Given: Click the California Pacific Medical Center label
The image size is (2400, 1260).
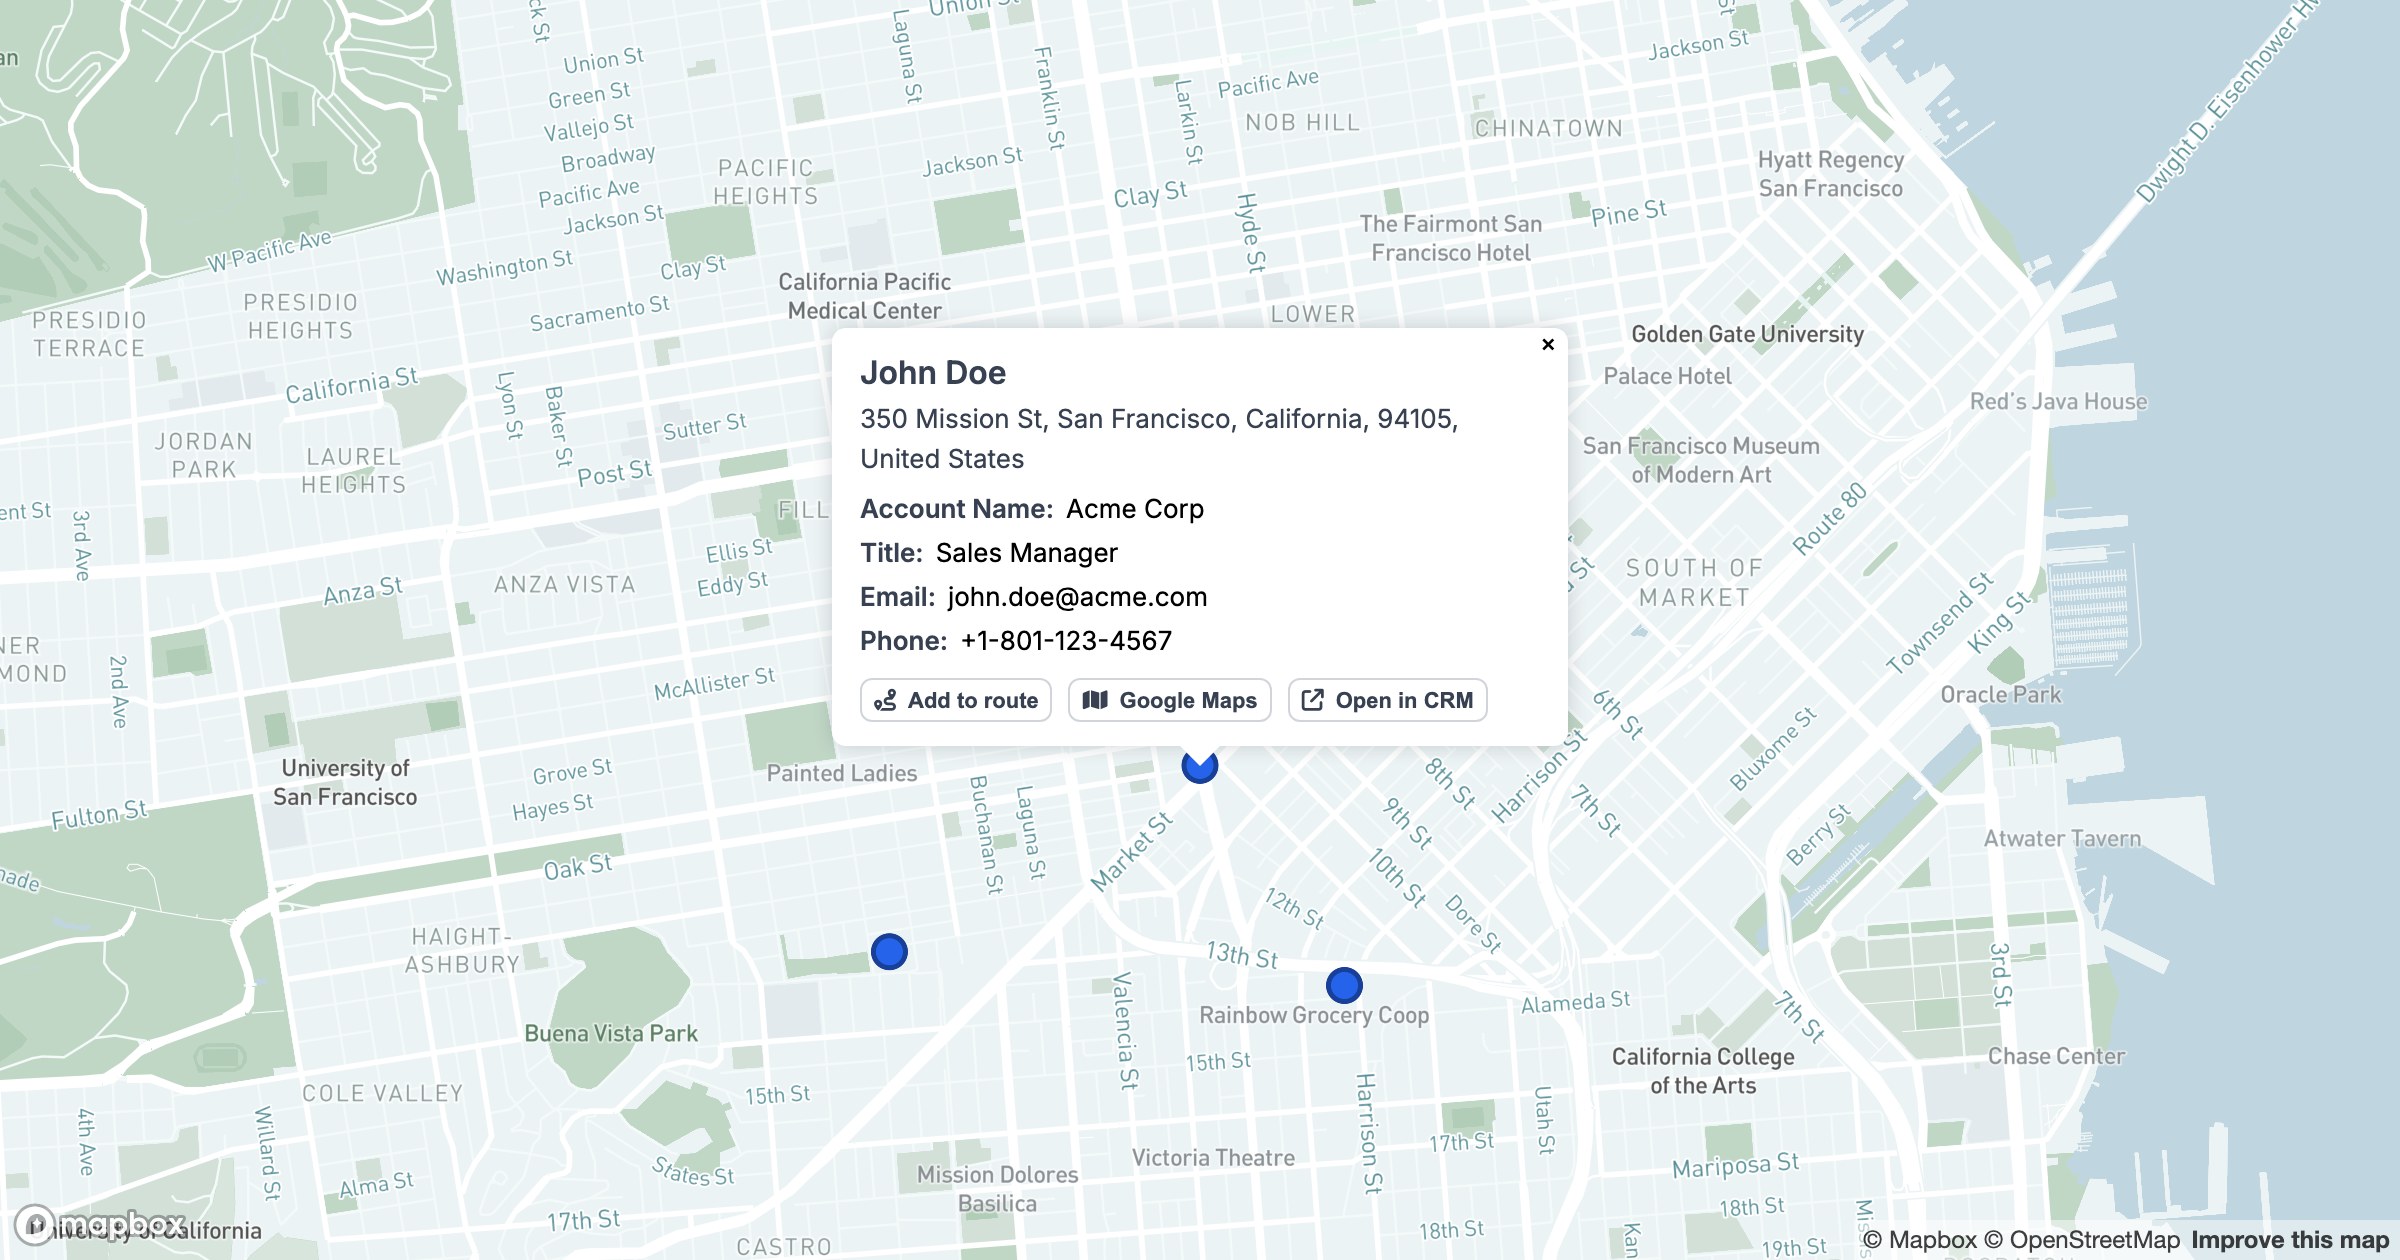Looking at the screenshot, I should [x=864, y=296].
